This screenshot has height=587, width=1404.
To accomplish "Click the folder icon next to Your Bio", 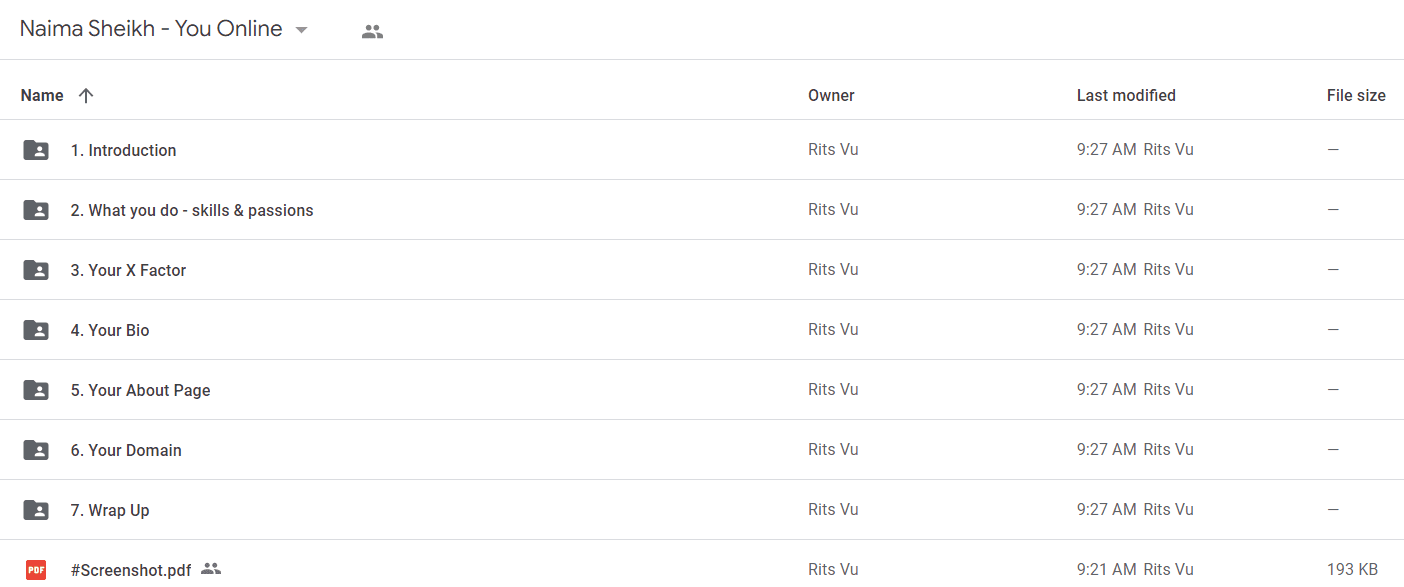I will tap(36, 330).
